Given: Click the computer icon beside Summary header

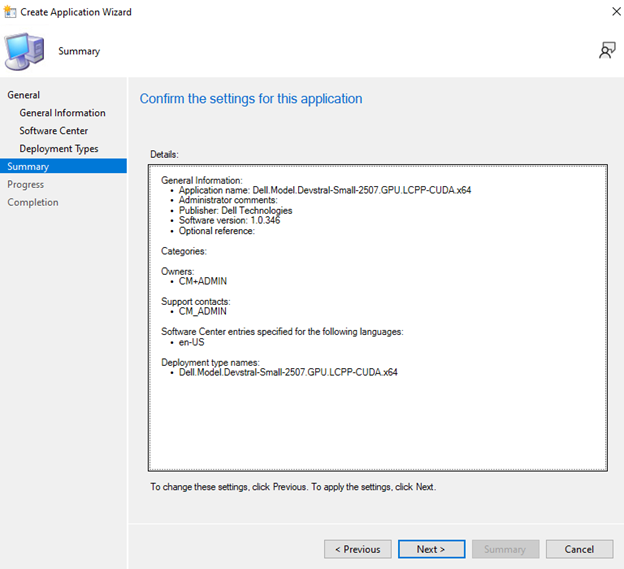Looking at the screenshot, I should tap(24, 52).
